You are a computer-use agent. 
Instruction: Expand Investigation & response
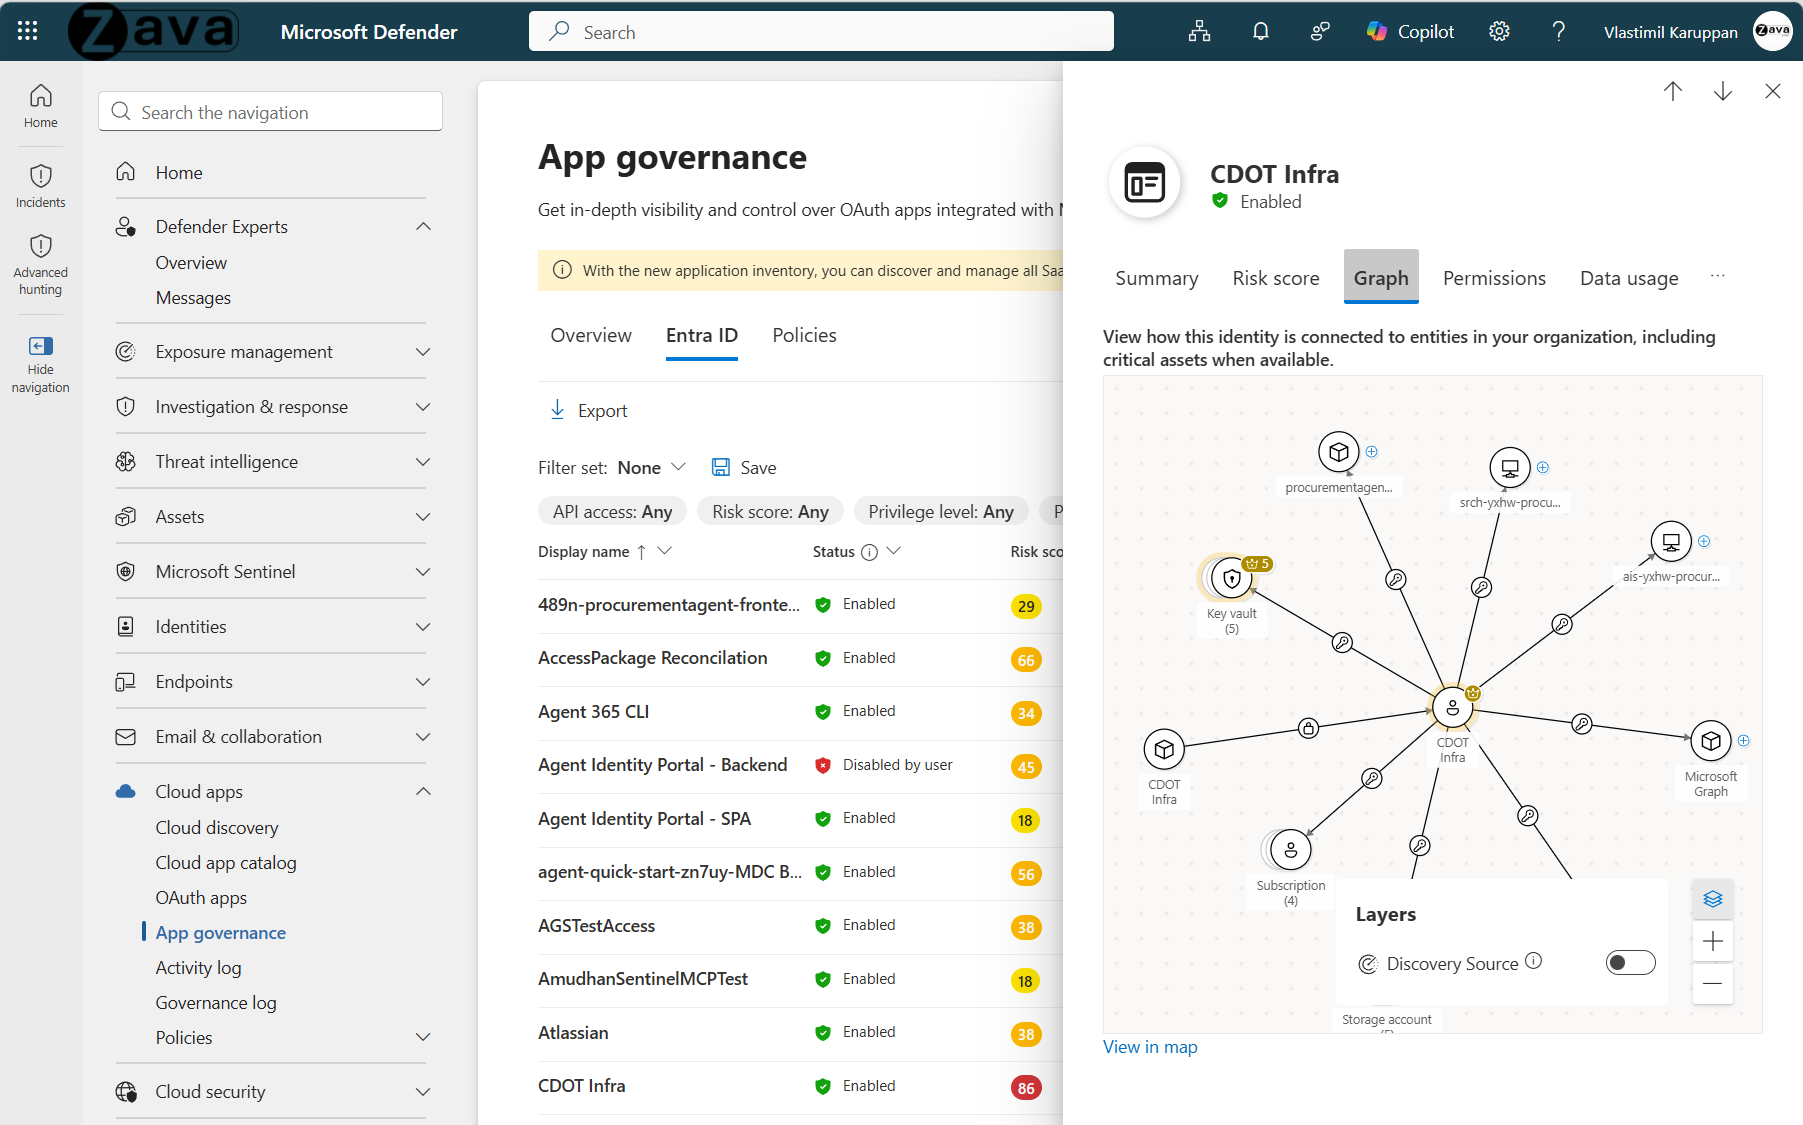(x=423, y=407)
